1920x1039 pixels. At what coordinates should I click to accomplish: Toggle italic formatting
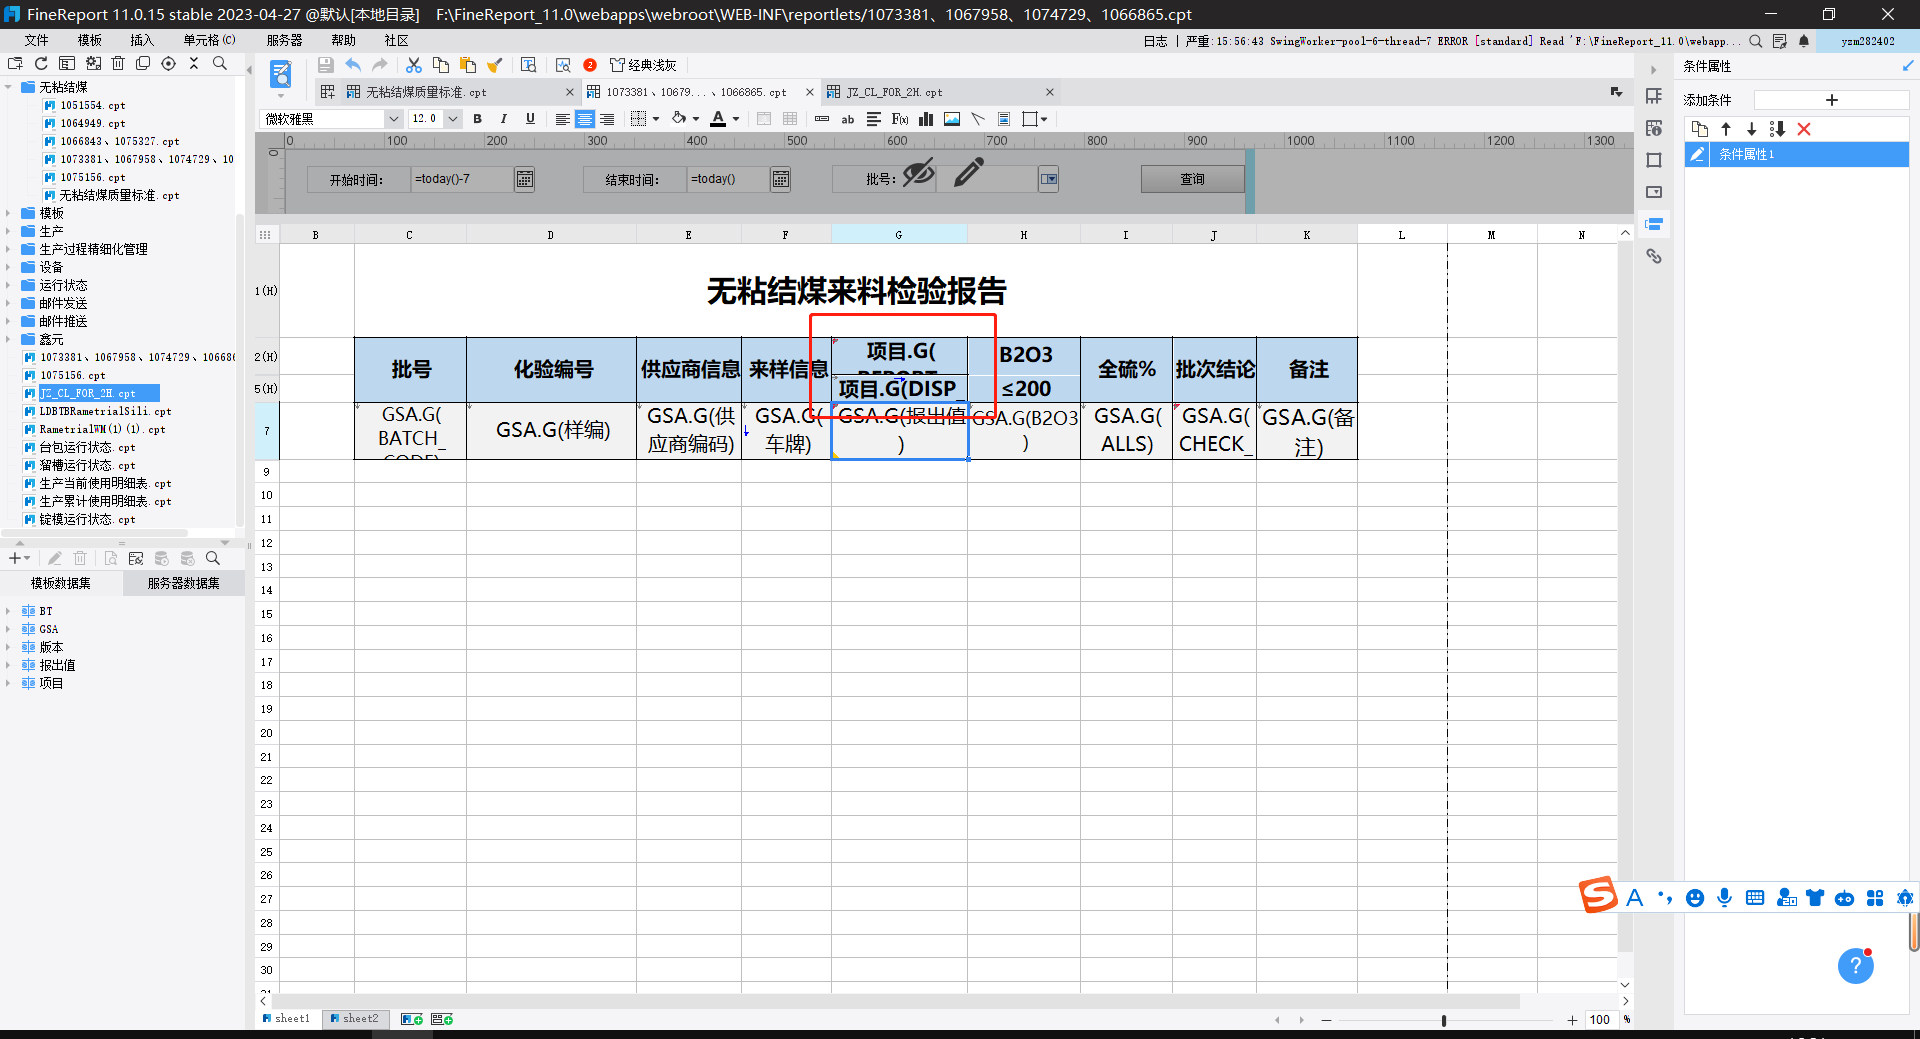pyautogui.click(x=504, y=119)
